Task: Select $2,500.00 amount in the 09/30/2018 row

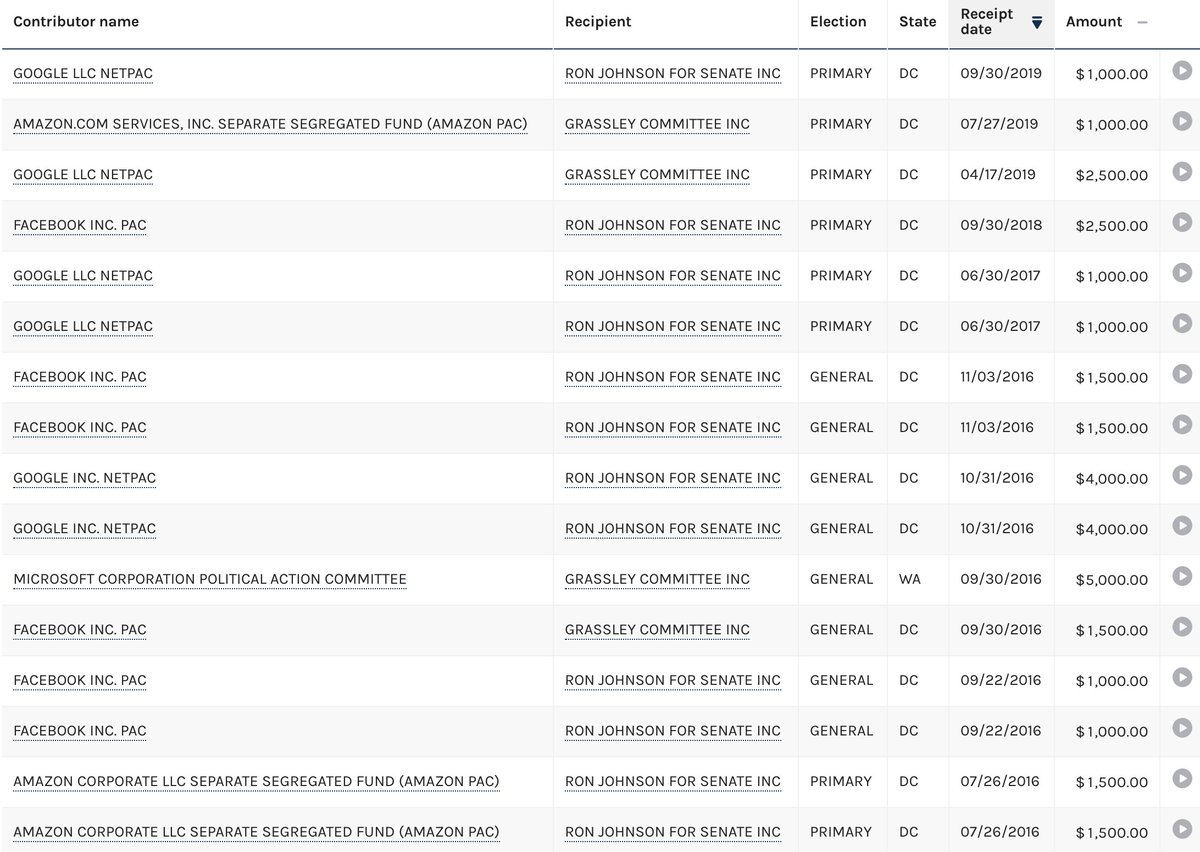Action: coord(1111,226)
